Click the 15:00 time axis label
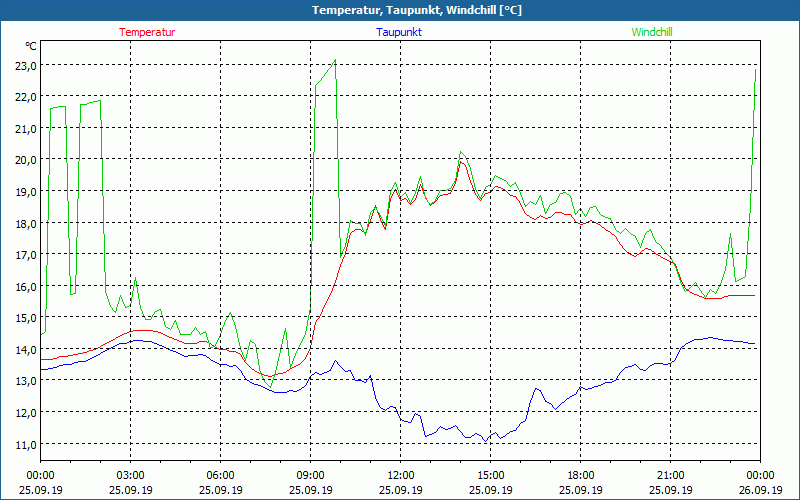Image resolution: width=800 pixels, height=500 pixels. click(x=490, y=475)
